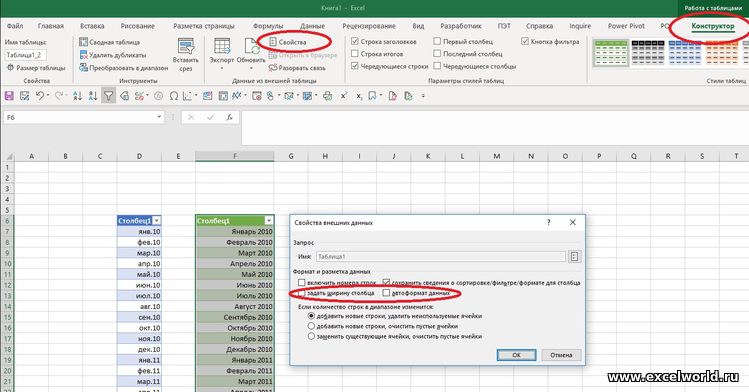
Task: Click into the formula bar
Action: (x=494, y=127)
